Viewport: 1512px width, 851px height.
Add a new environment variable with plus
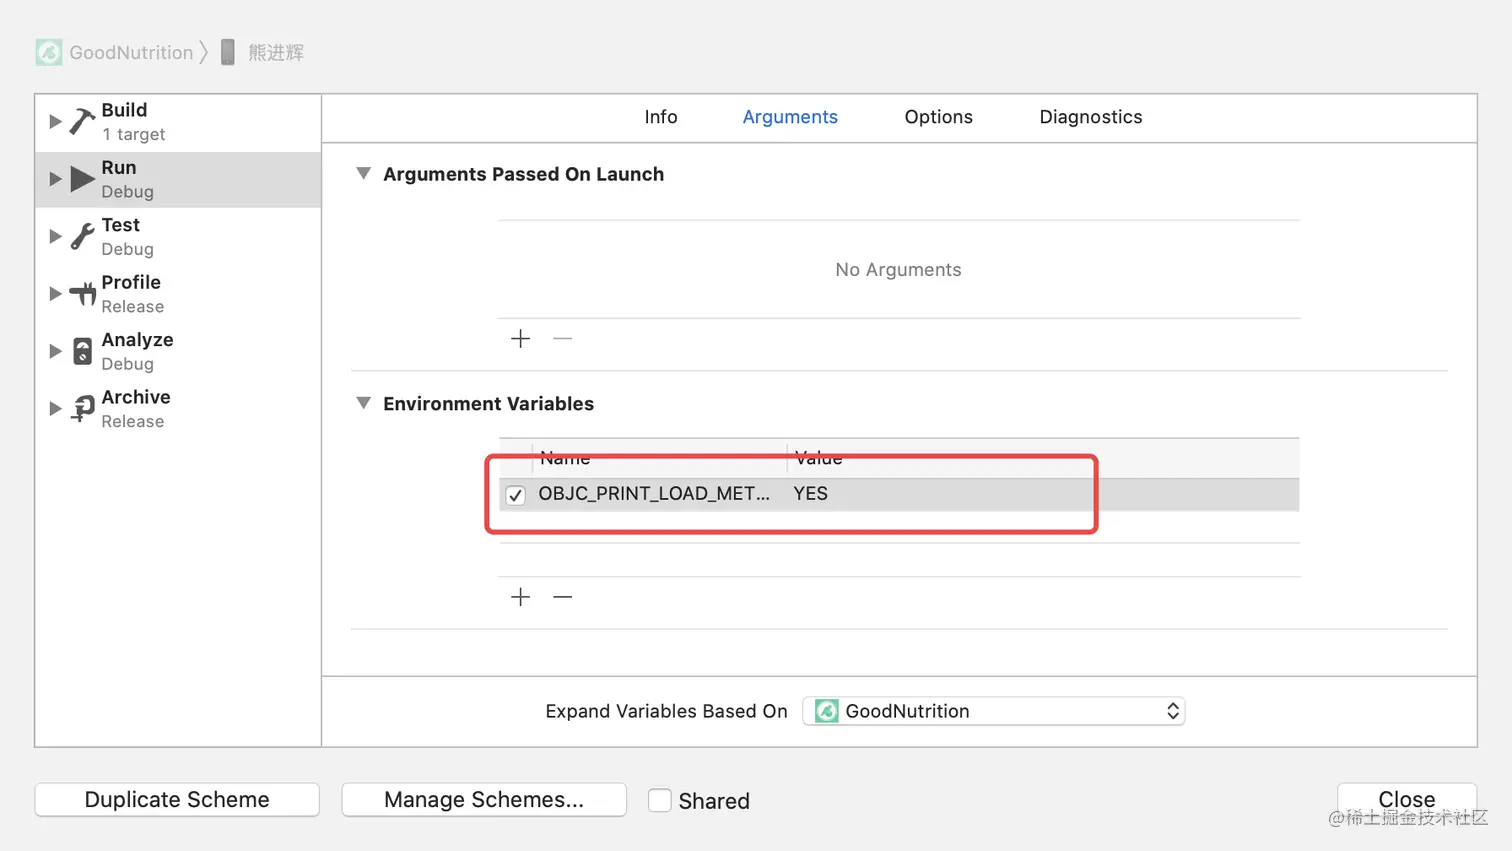[x=520, y=597]
